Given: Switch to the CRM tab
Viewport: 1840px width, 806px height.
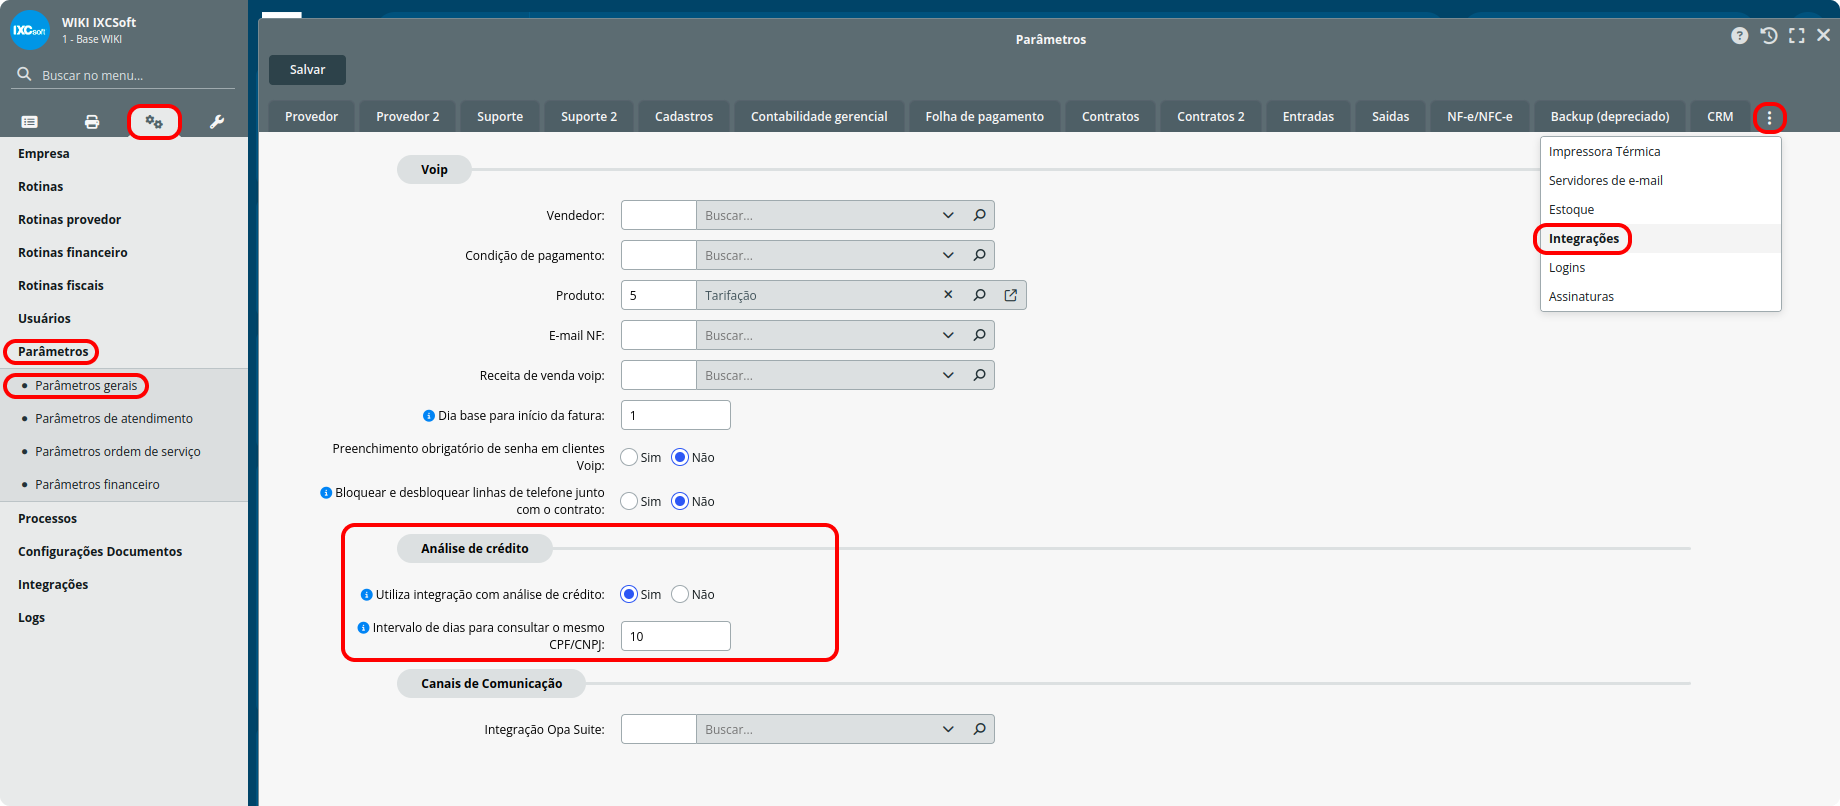Looking at the screenshot, I should tap(1720, 116).
